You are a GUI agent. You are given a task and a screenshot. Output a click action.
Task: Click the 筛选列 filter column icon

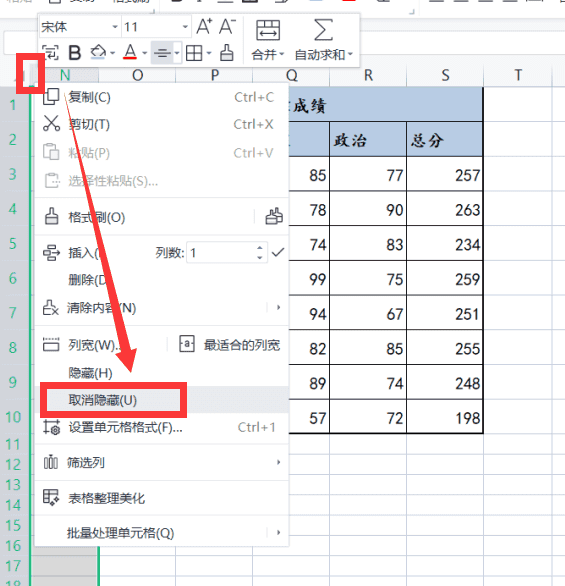[51, 462]
